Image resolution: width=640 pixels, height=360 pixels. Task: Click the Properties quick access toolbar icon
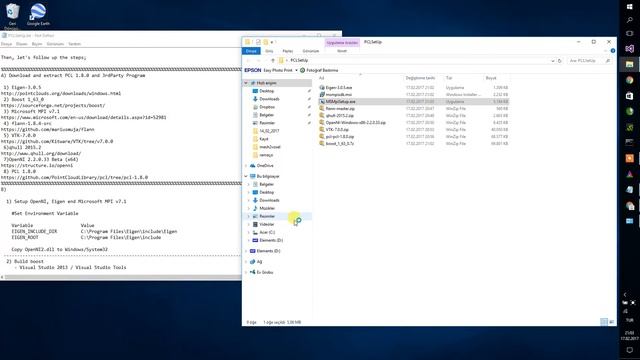click(258, 42)
